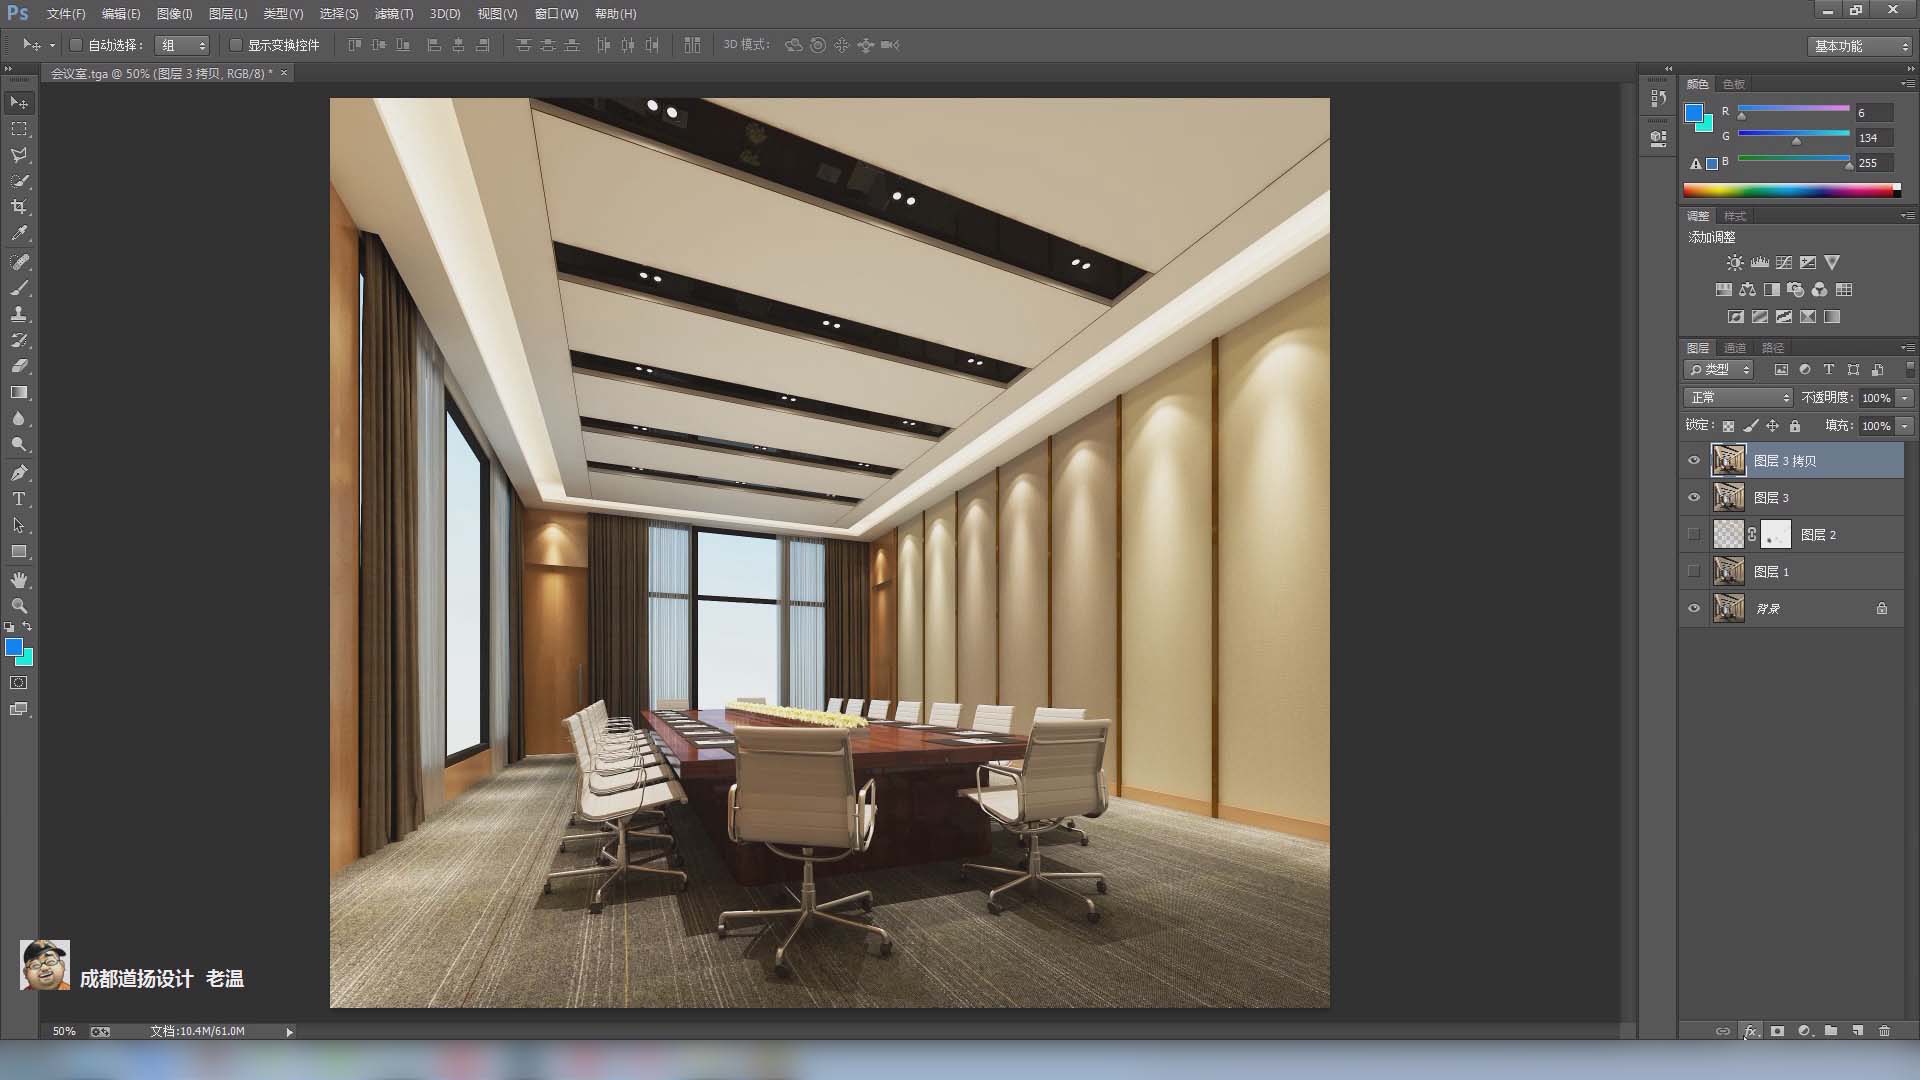Create a new layer group

(x=1831, y=1031)
